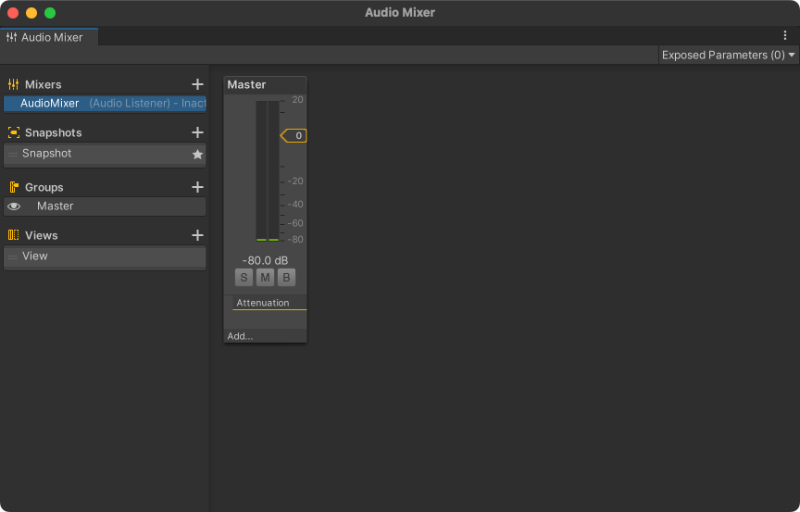This screenshot has height=512, width=800.
Task: Open the three-dot panel options menu
Action: 785,35
